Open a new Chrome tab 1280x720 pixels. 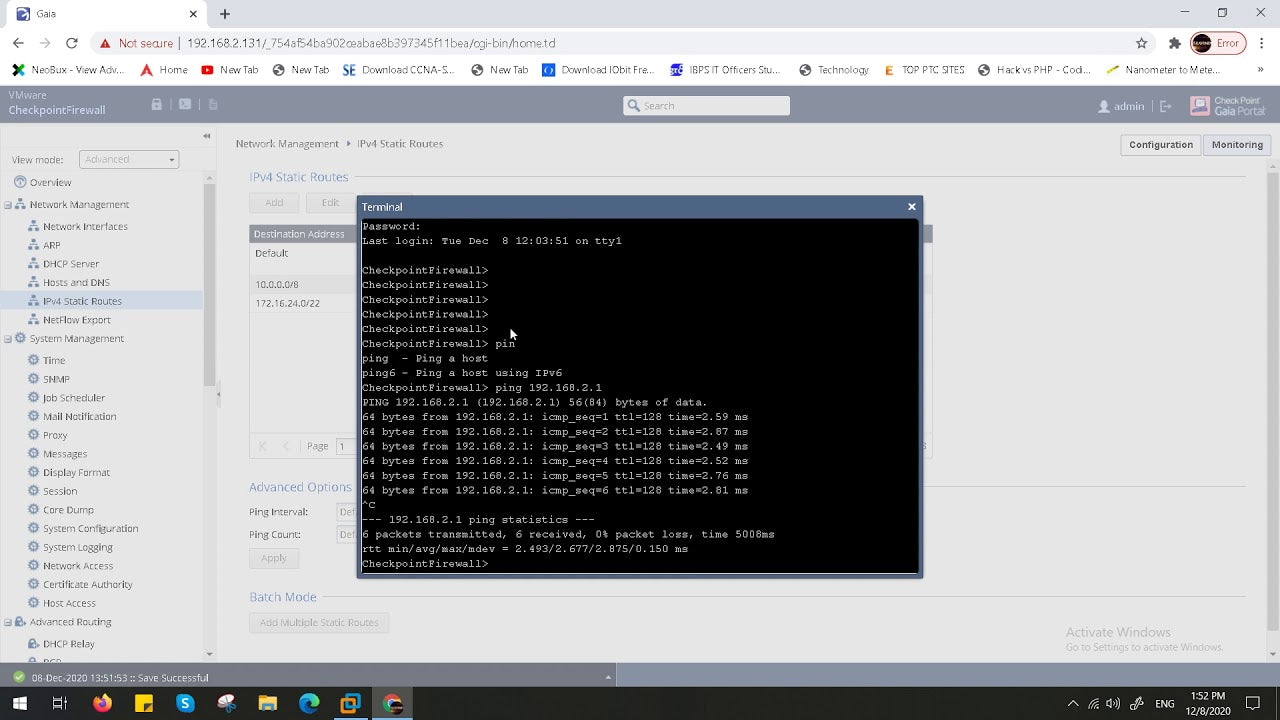click(x=225, y=14)
